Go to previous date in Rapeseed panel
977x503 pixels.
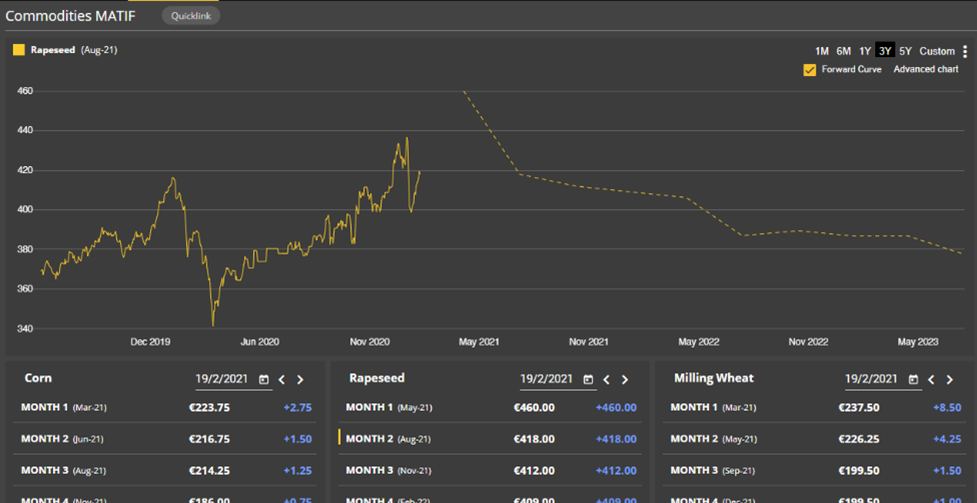click(x=606, y=380)
